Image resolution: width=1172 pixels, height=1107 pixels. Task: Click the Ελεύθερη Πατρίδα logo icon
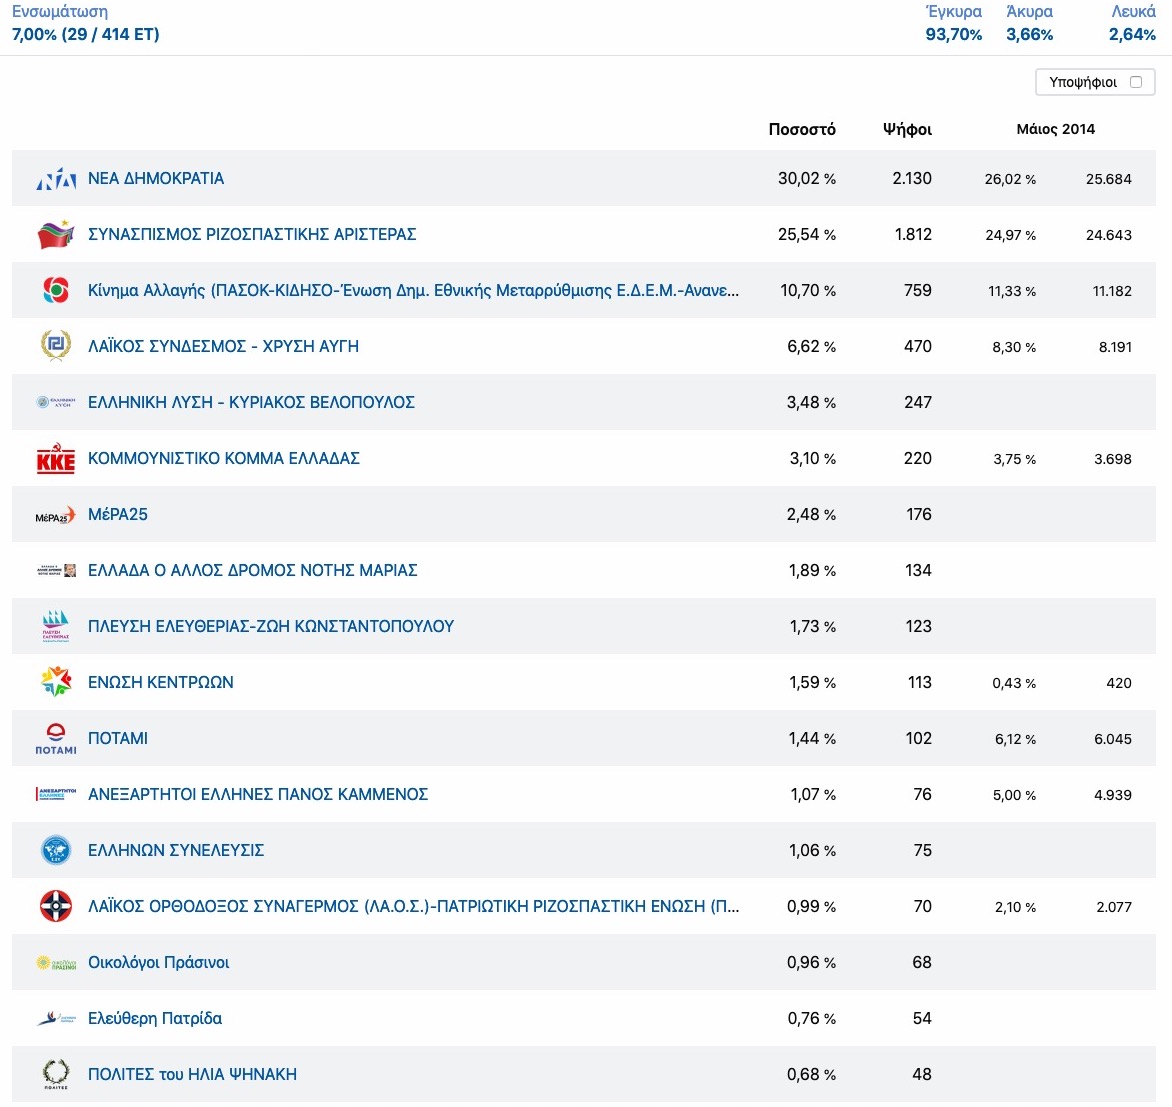(x=56, y=1018)
